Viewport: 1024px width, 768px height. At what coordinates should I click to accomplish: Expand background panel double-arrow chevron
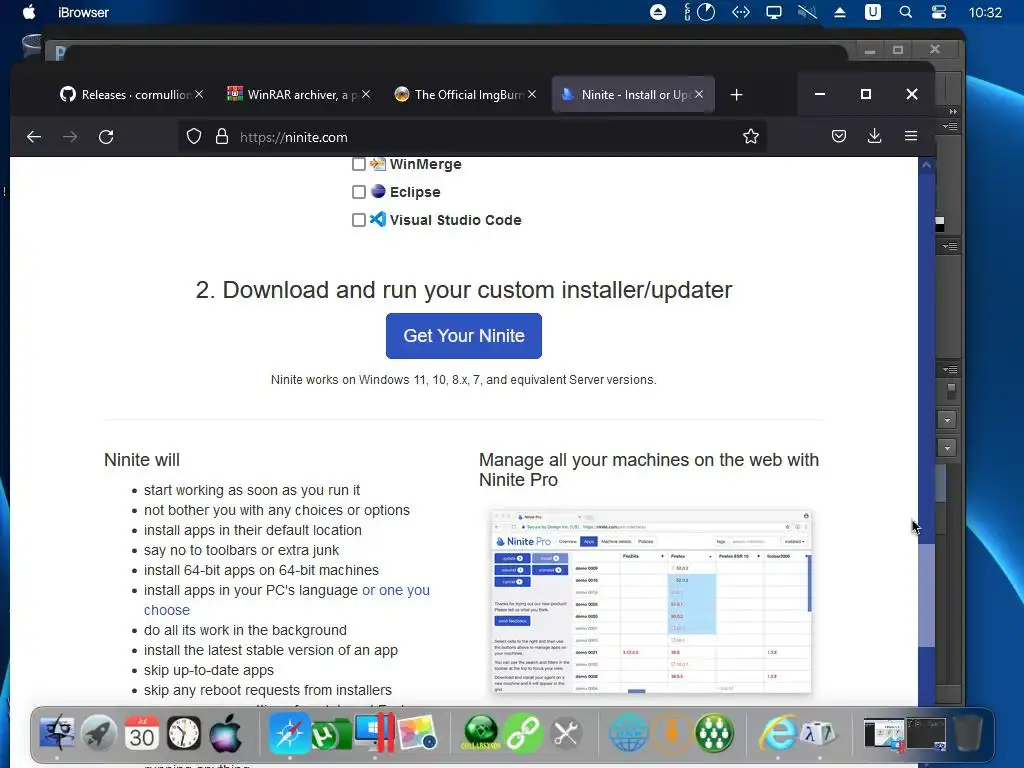coord(953,112)
